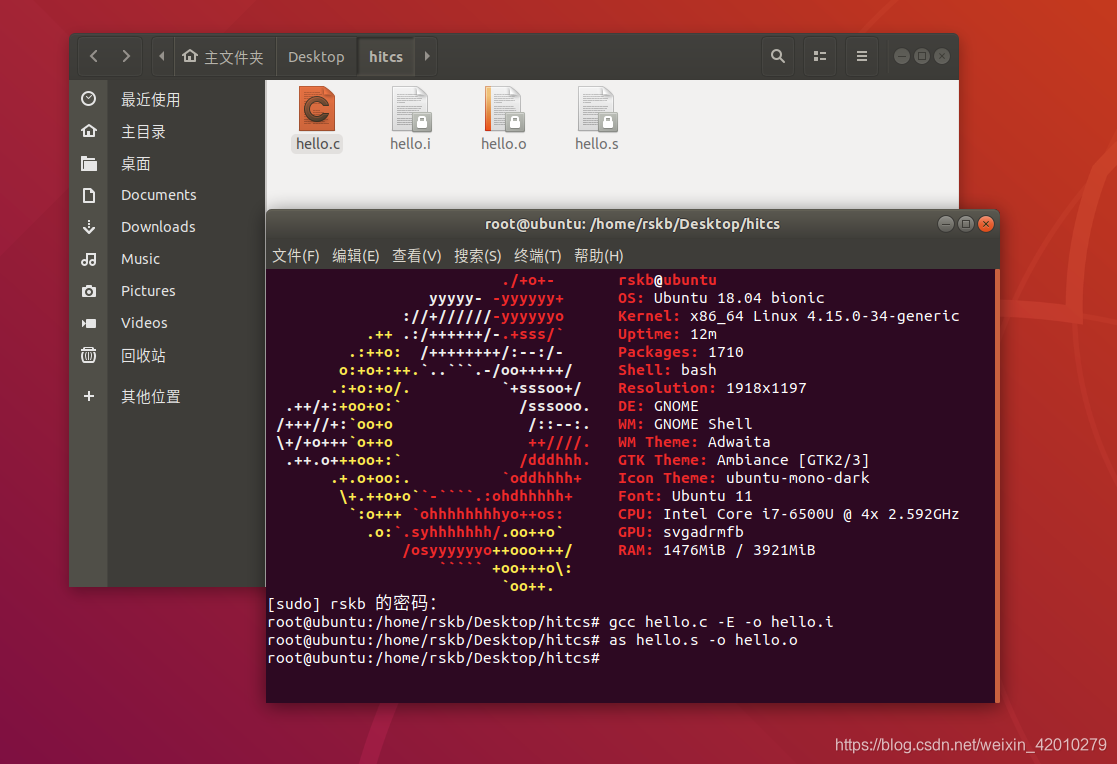Click the Music note icon in sidebar
Viewport: 1117px width, 764px height.
pyautogui.click(x=88, y=259)
